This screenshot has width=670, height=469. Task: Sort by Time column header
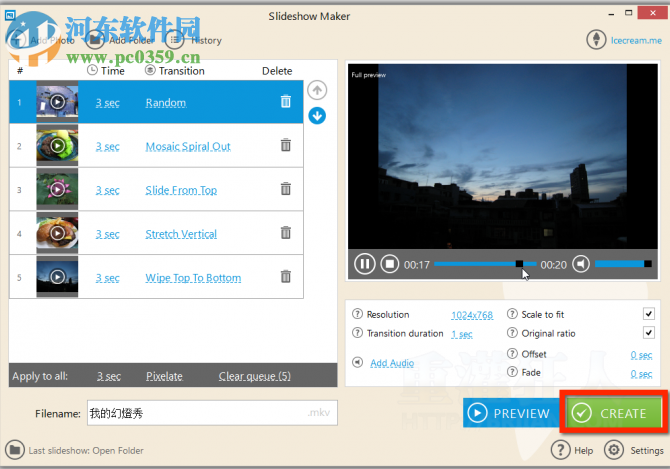tap(106, 70)
